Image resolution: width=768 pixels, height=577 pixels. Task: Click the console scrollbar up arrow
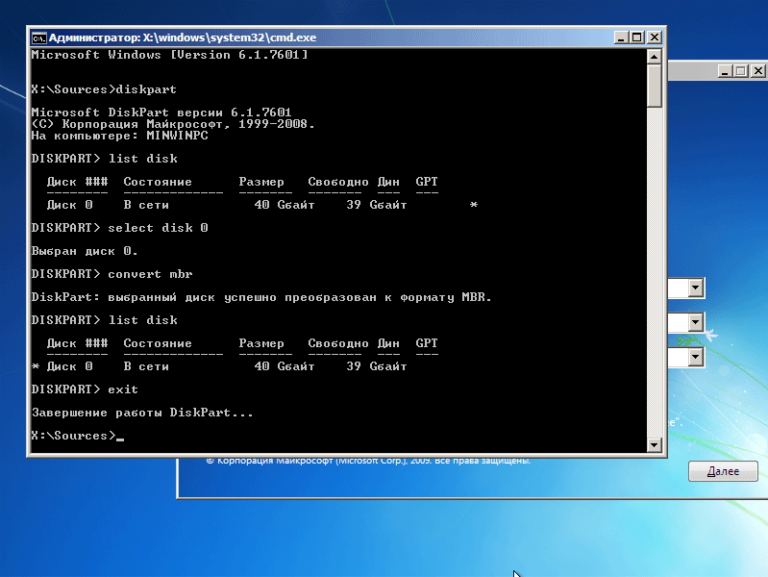654,56
